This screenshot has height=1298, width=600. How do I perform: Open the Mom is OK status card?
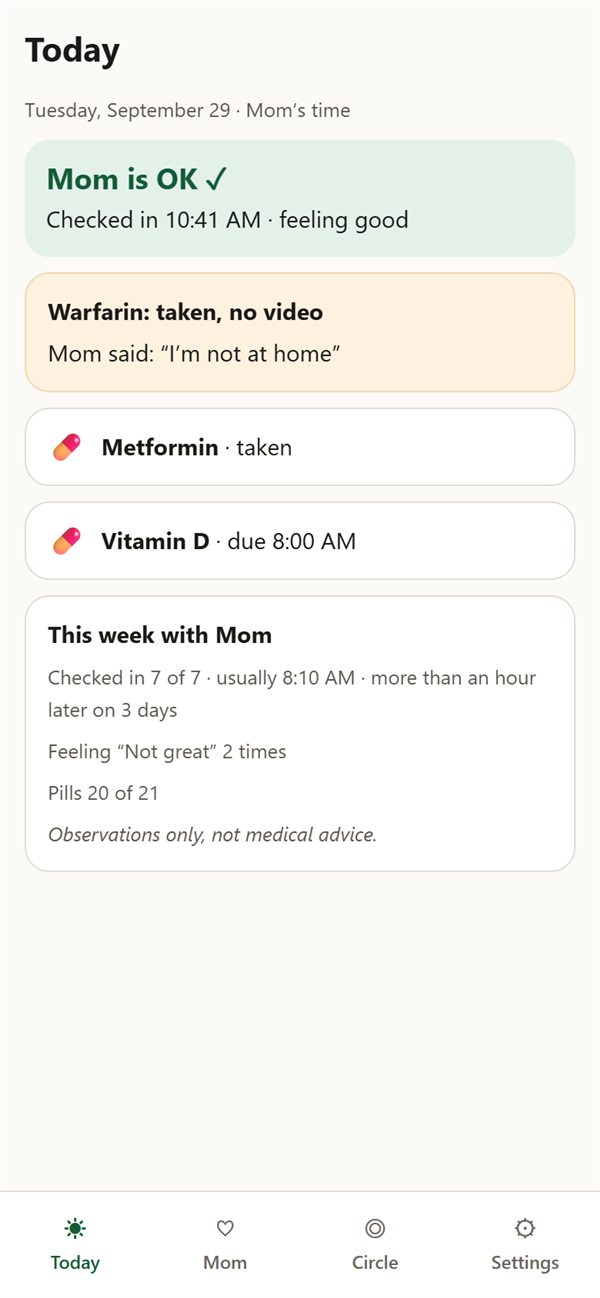tap(300, 198)
